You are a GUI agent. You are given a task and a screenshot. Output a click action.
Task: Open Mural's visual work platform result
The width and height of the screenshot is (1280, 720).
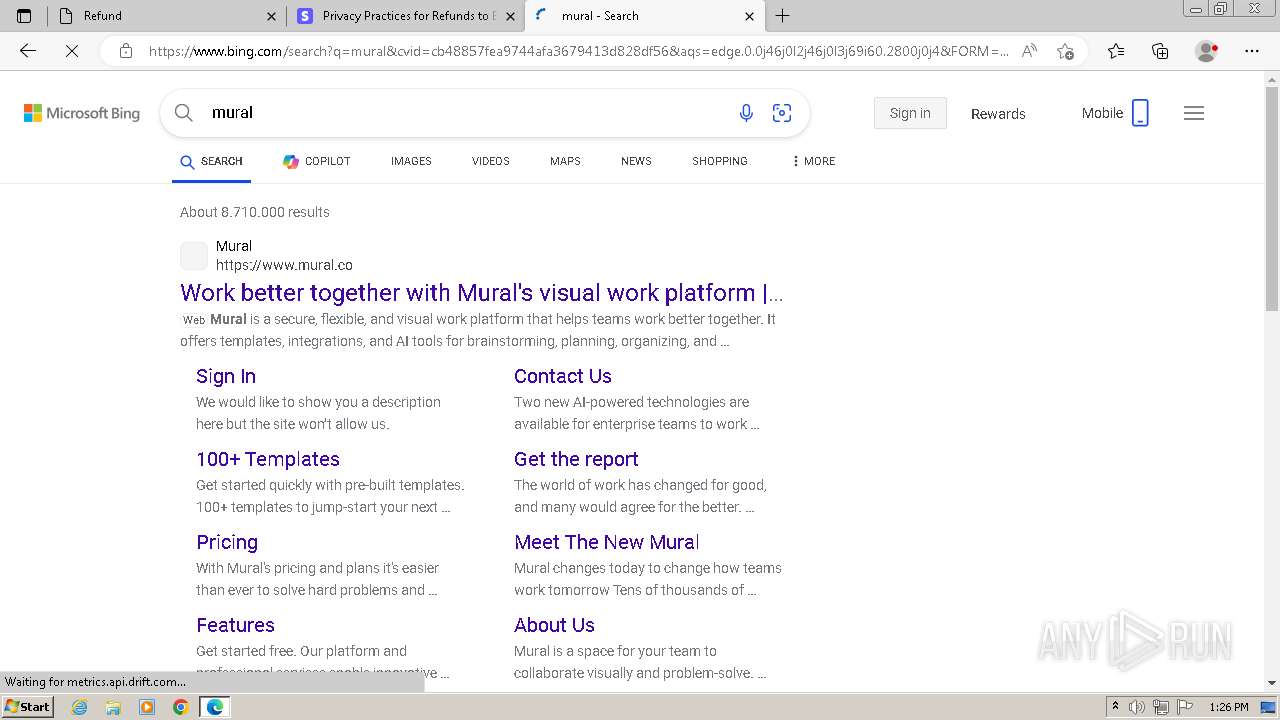[482, 293]
